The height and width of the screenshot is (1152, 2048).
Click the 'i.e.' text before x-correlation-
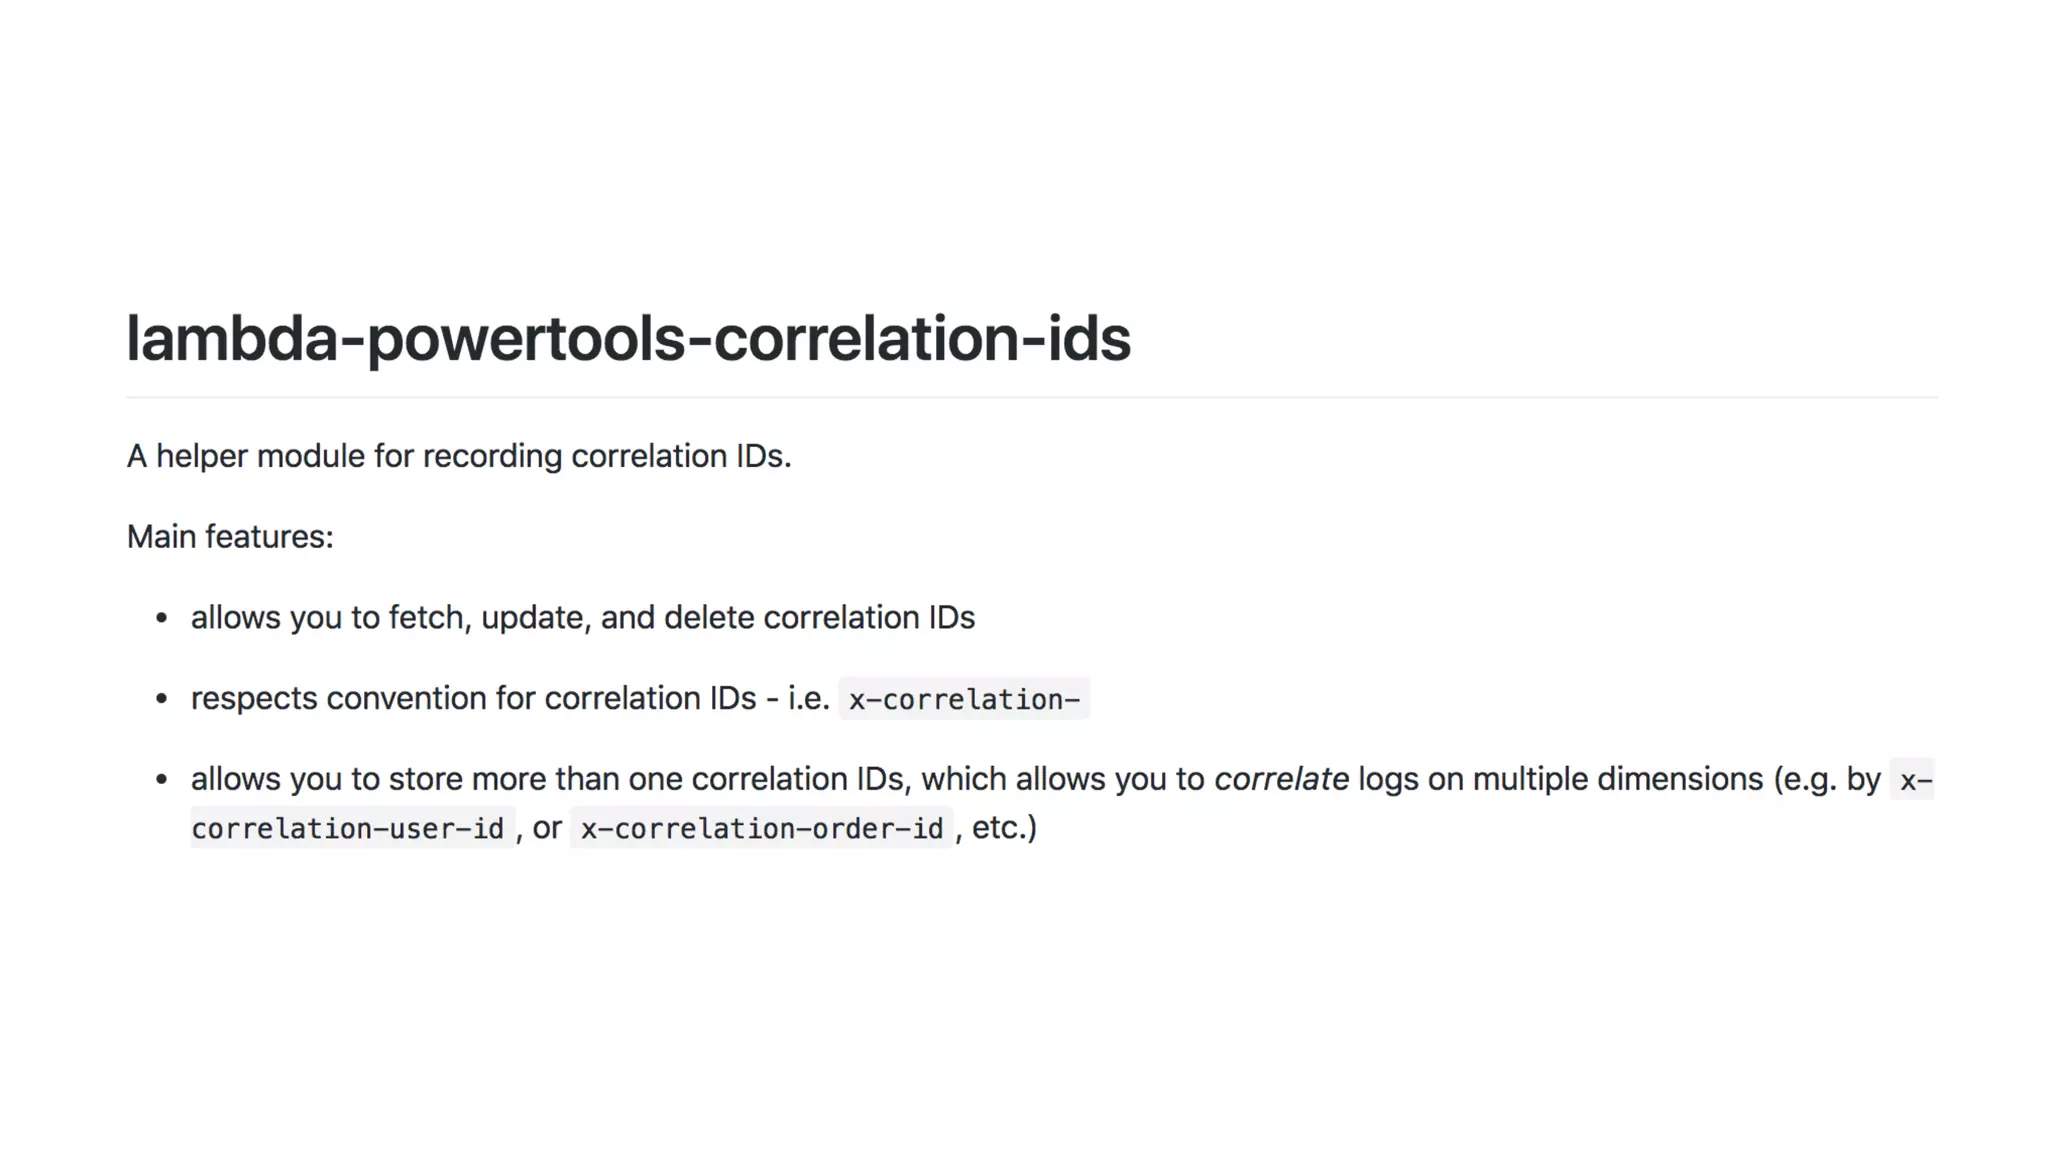[809, 698]
